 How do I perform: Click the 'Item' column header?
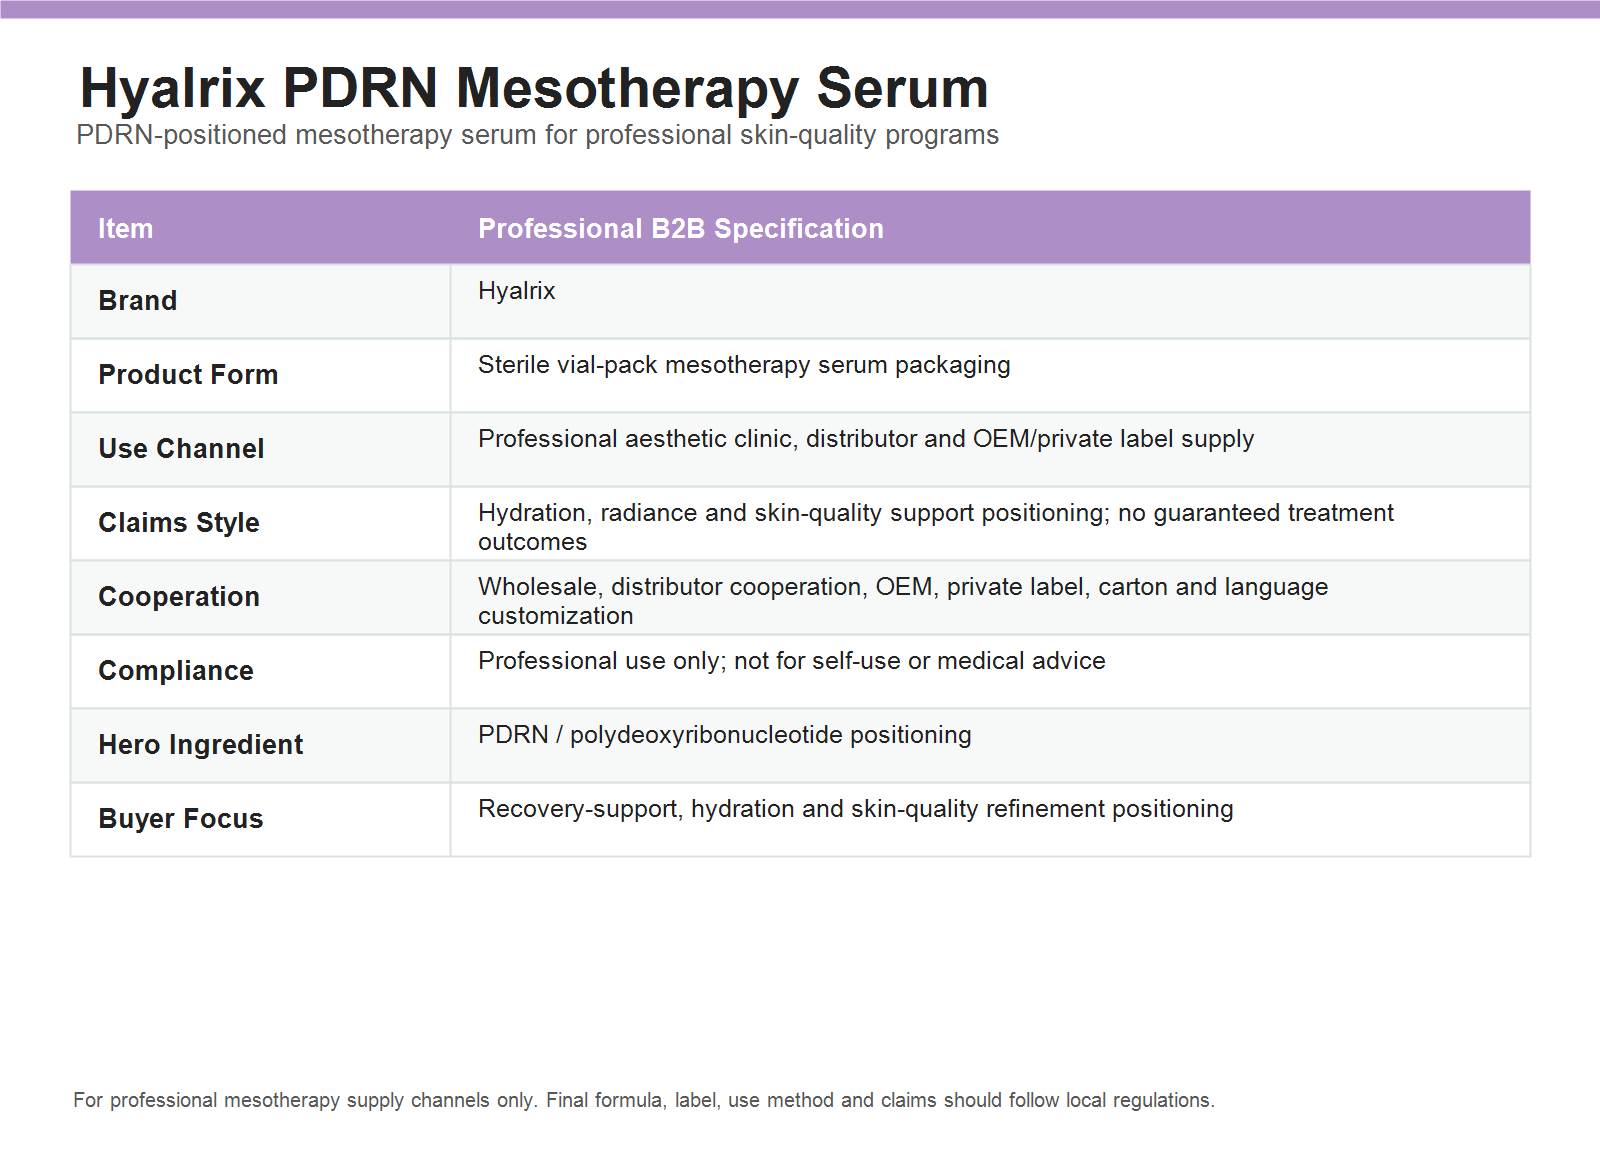(126, 228)
